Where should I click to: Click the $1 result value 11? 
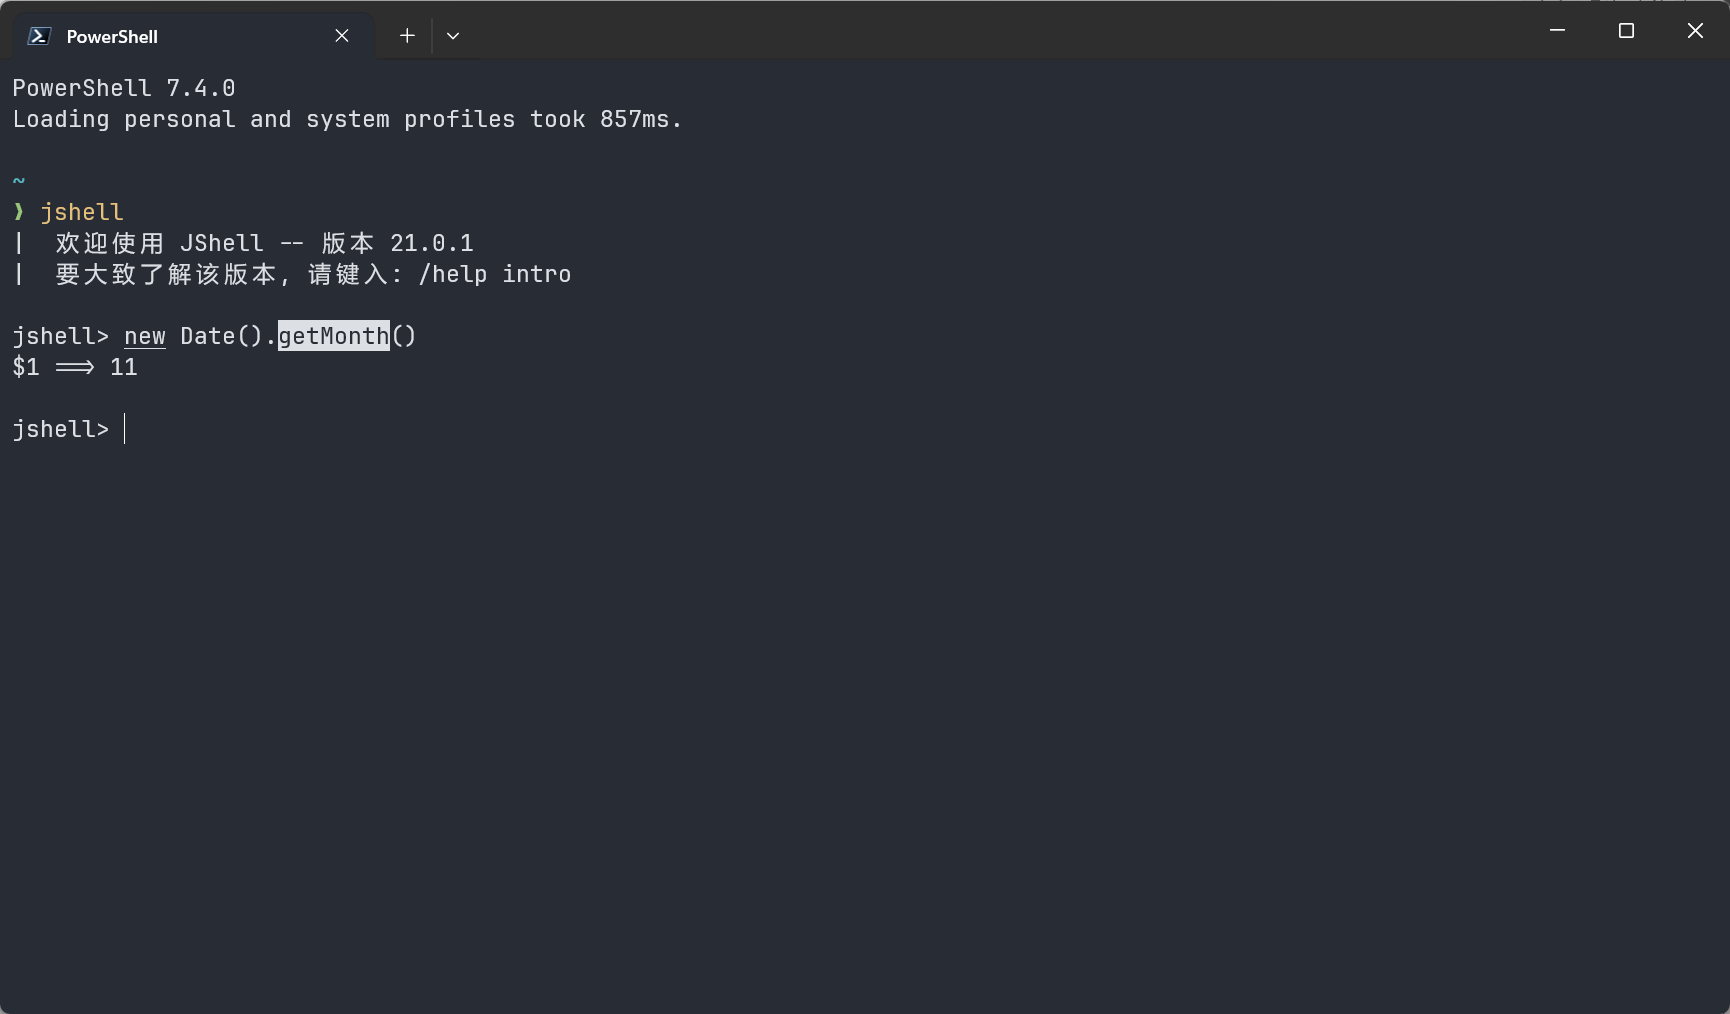123,367
